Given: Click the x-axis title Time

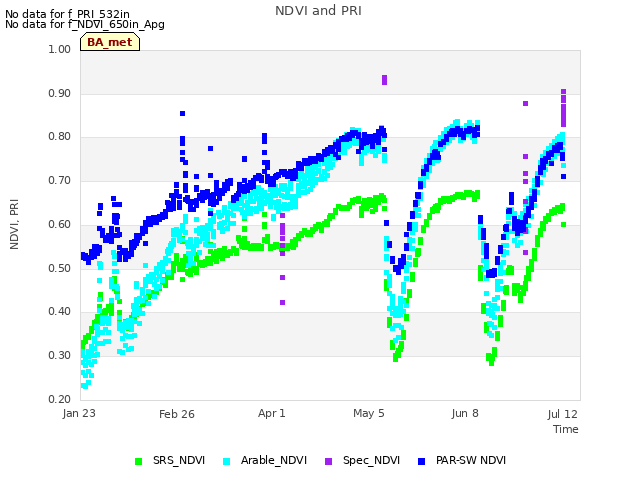Looking at the screenshot, I should (566, 429).
